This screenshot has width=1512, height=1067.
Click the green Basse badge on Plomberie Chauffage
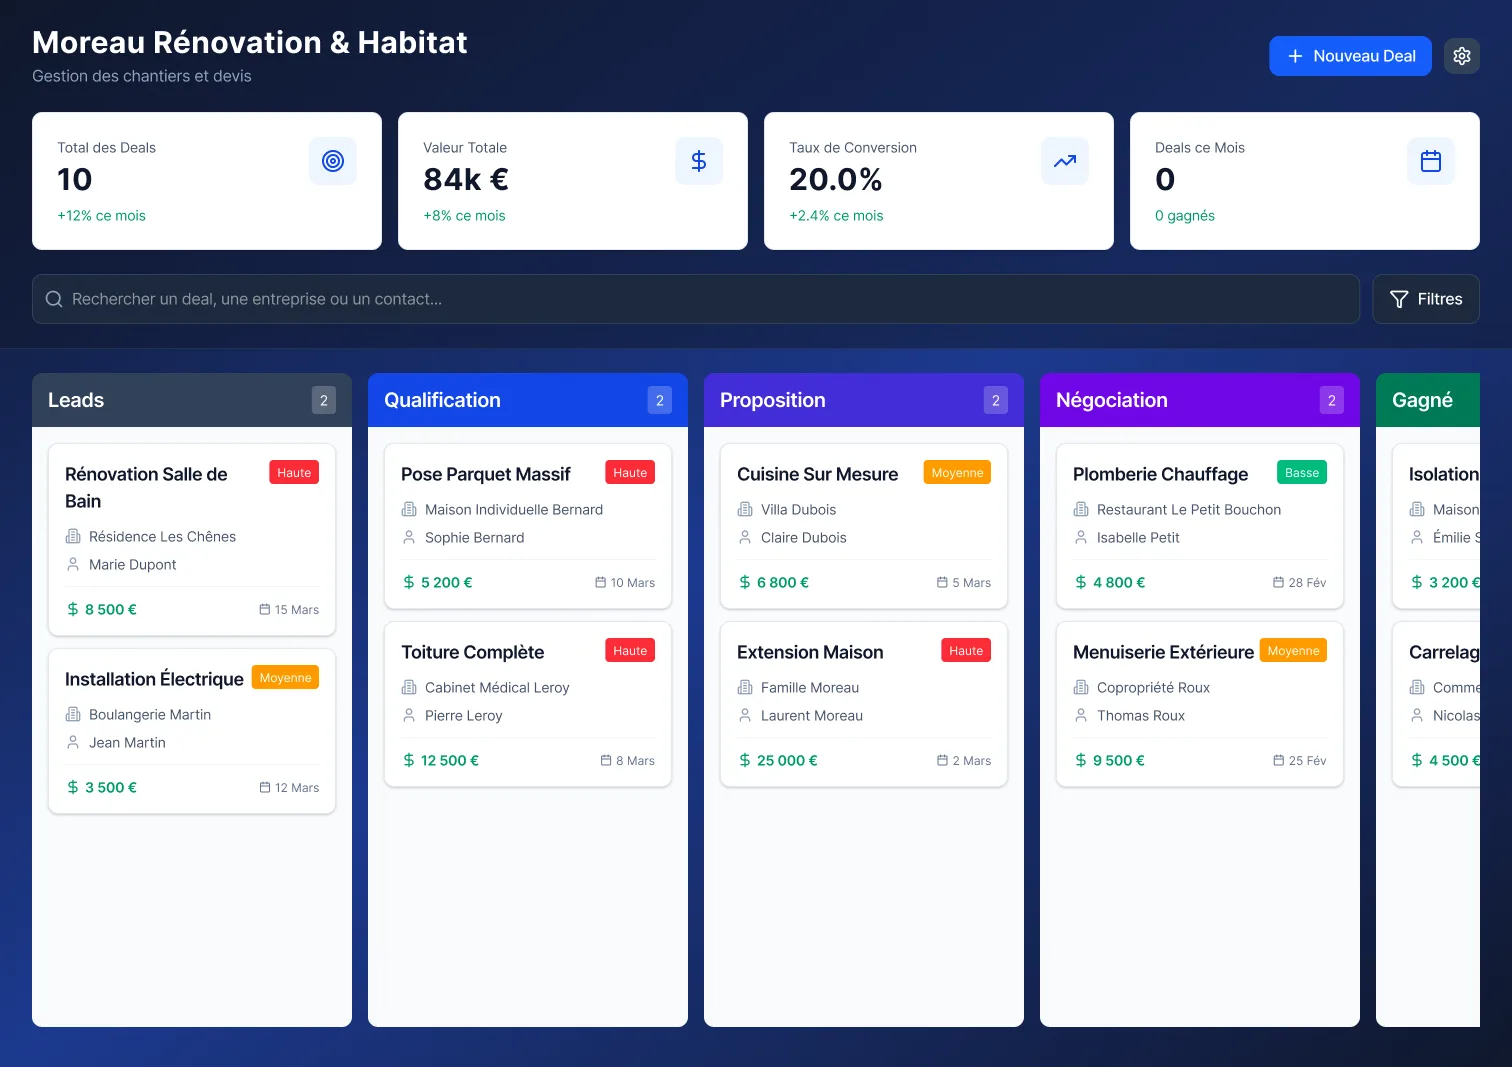click(x=1301, y=472)
